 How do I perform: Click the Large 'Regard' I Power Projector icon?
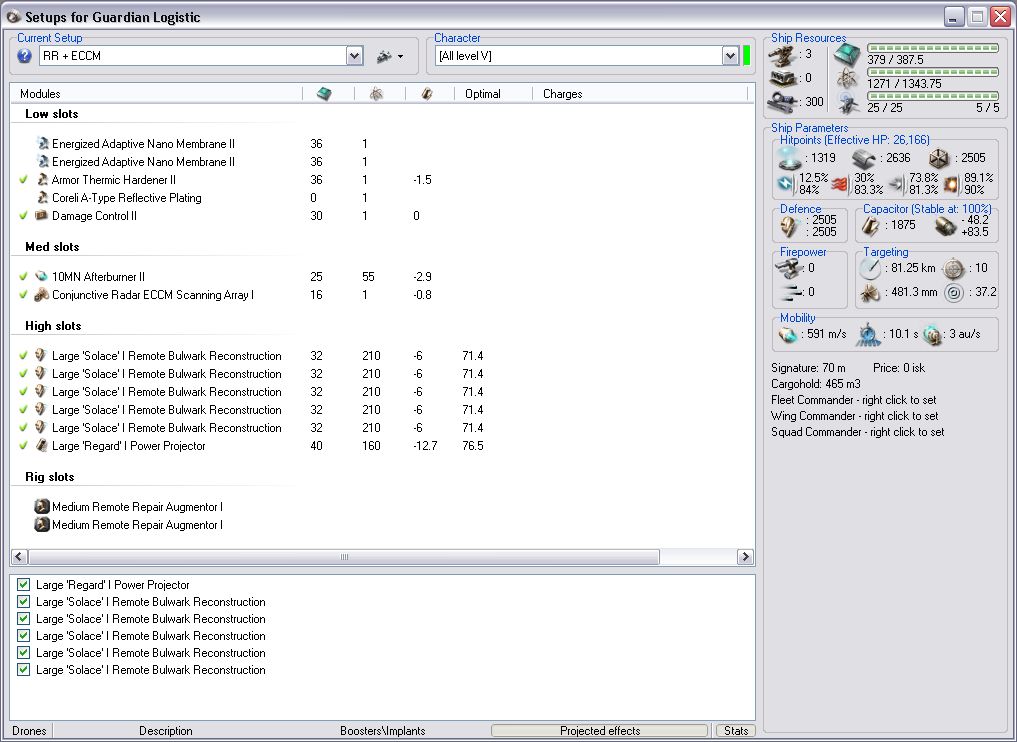point(41,446)
